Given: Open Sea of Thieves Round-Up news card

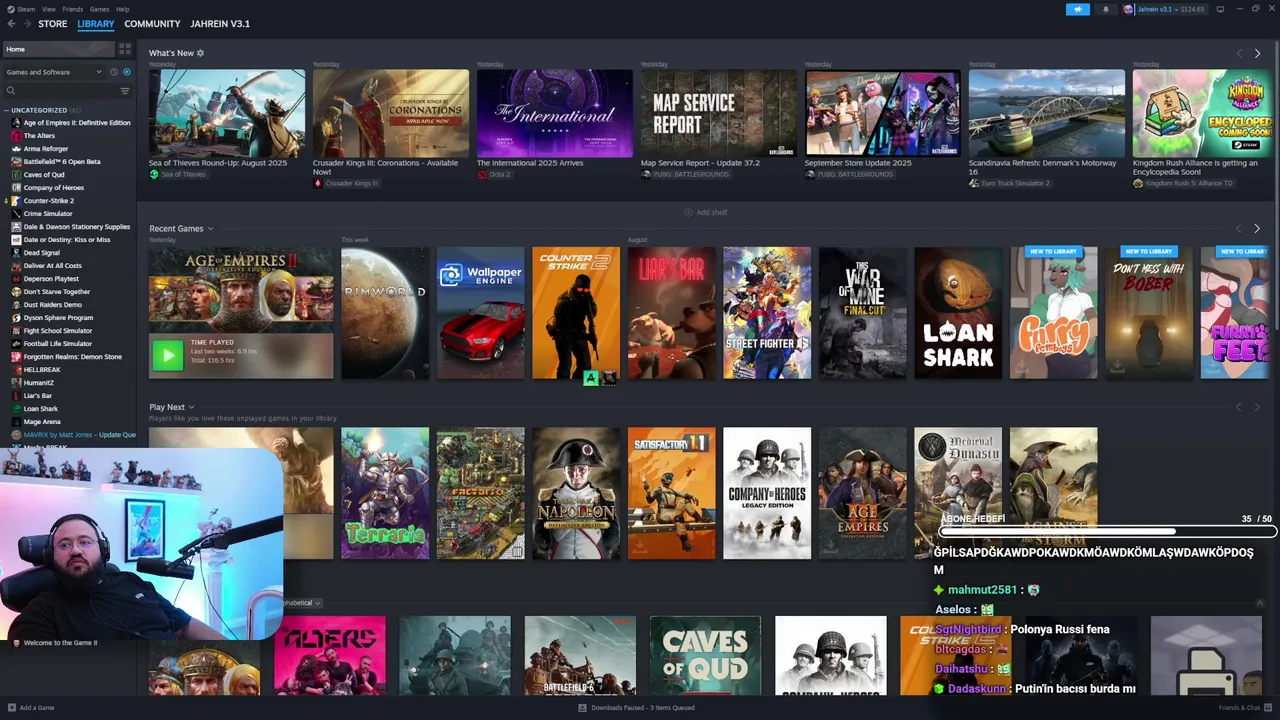Looking at the screenshot, I should 227,113.
